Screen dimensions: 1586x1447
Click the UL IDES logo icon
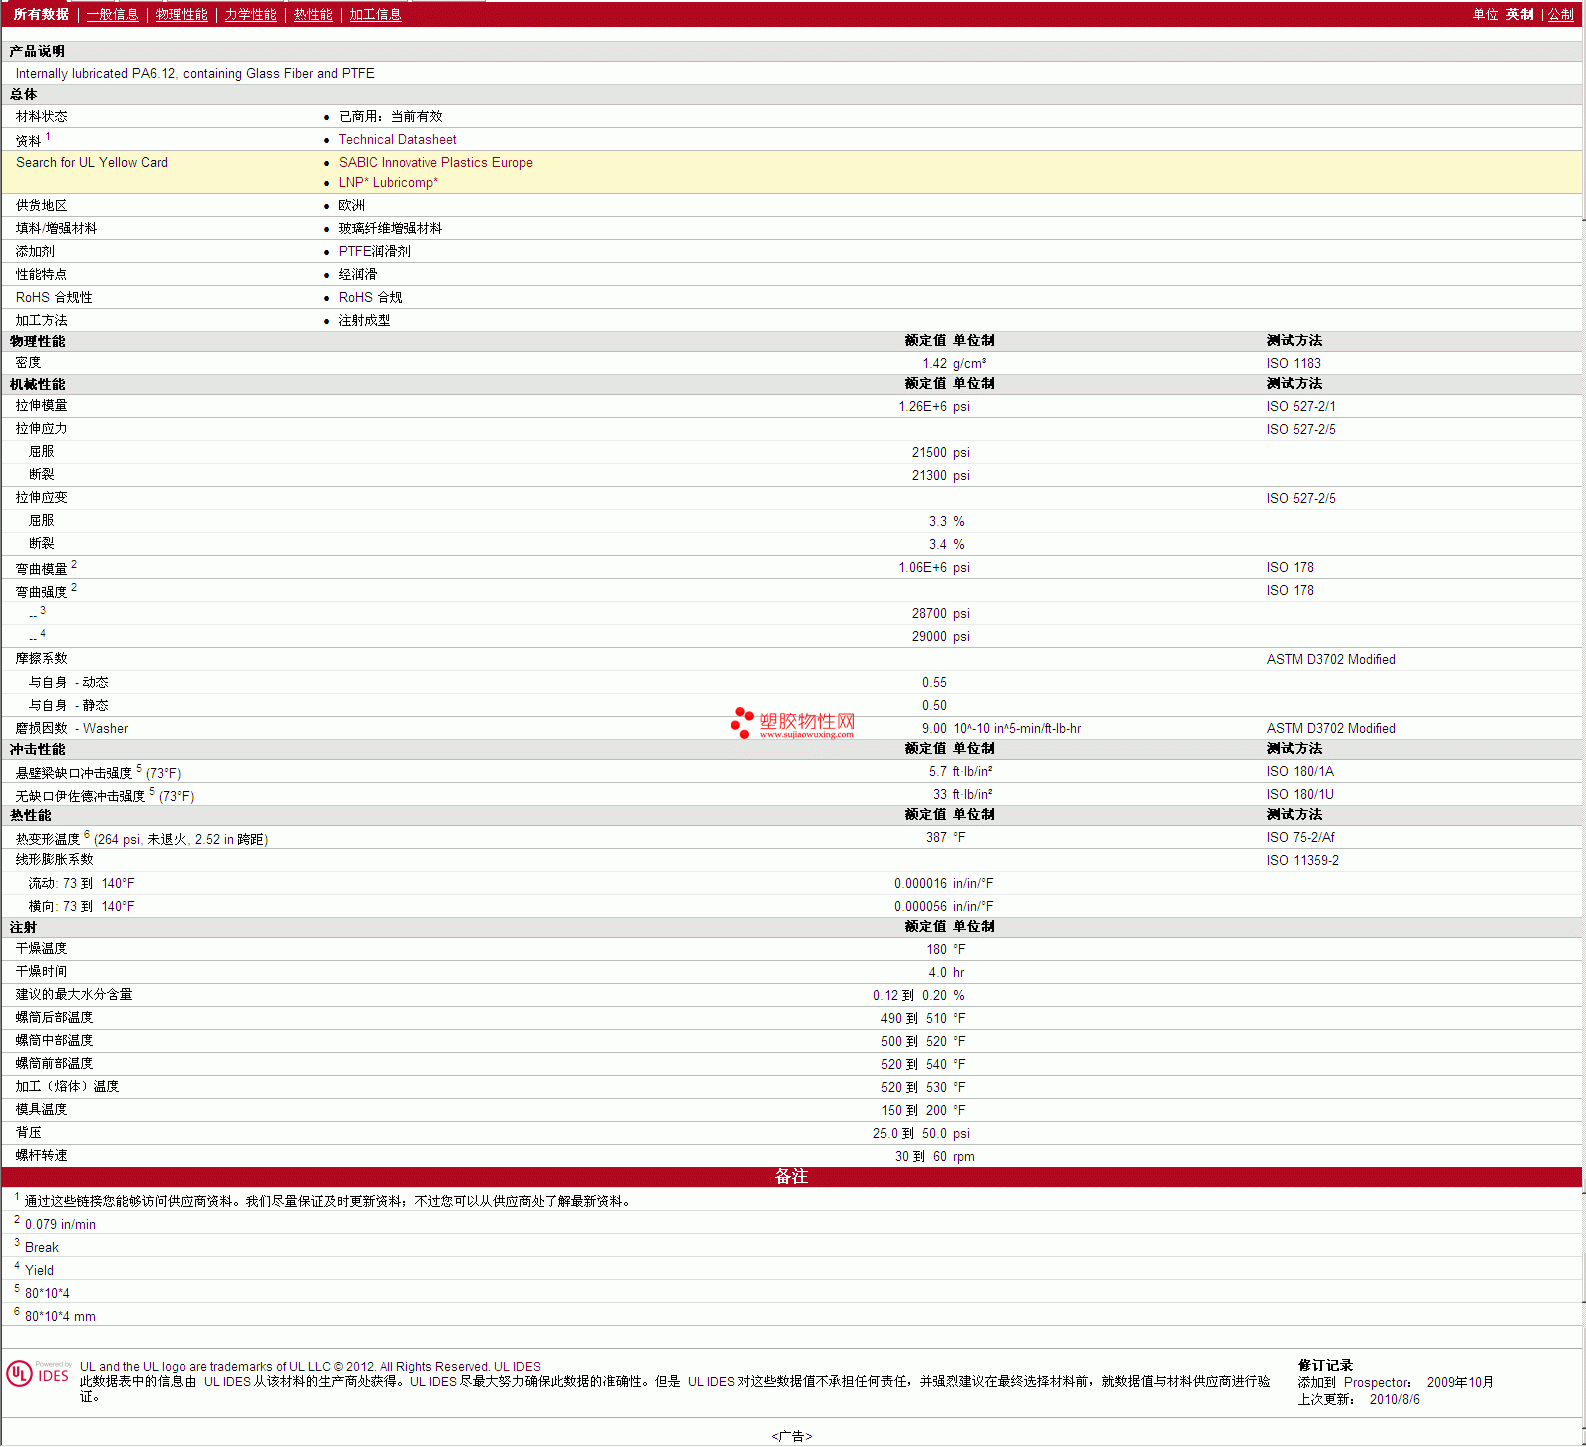pos(38,1374)
